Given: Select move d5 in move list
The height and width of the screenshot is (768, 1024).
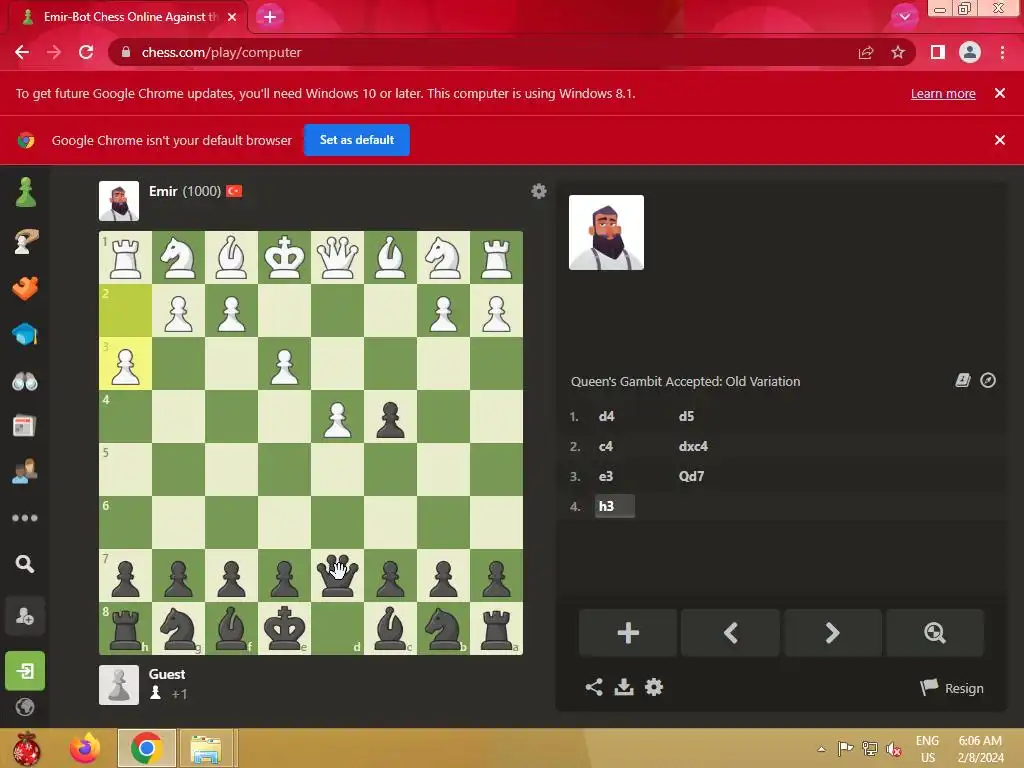Looking at the screenshot, I should click(686, 417).
